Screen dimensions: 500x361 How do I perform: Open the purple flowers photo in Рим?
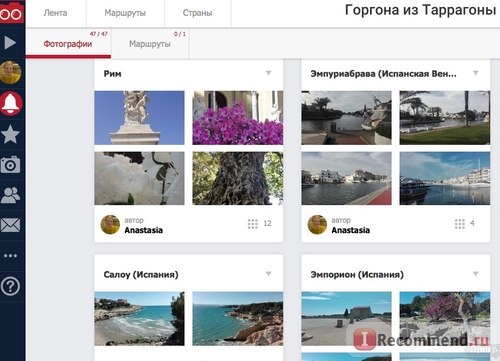[x=238, y=118]
